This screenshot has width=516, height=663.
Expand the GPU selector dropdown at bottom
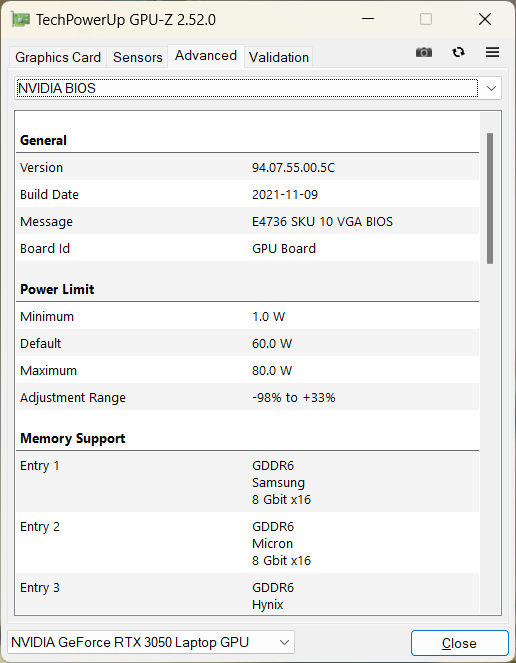(x=151, y=643)
